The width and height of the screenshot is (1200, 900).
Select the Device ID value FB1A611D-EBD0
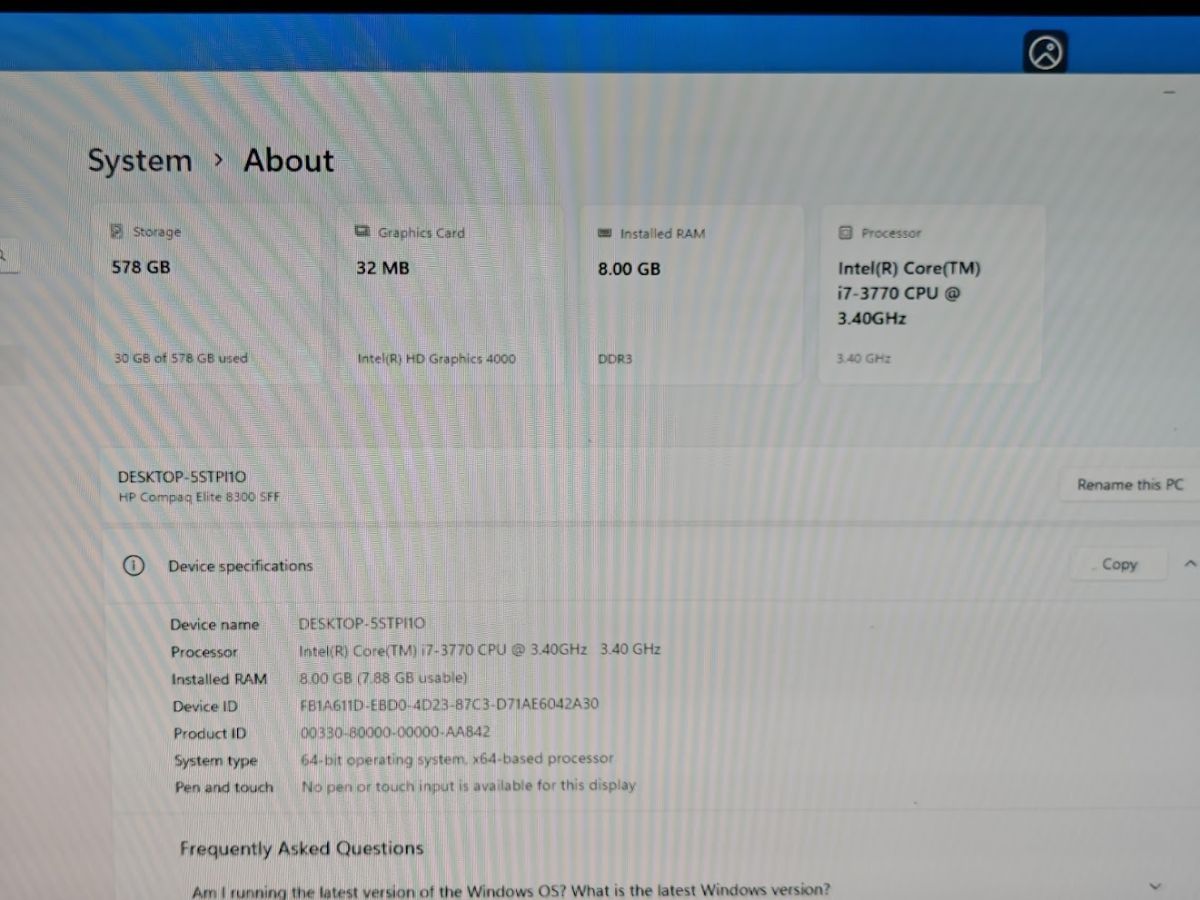coord(449,704)
